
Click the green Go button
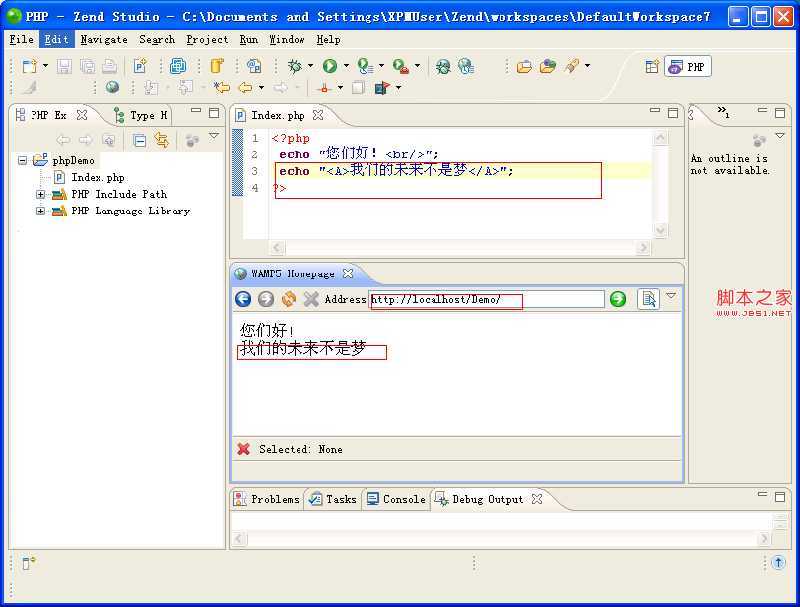point(618,299)
